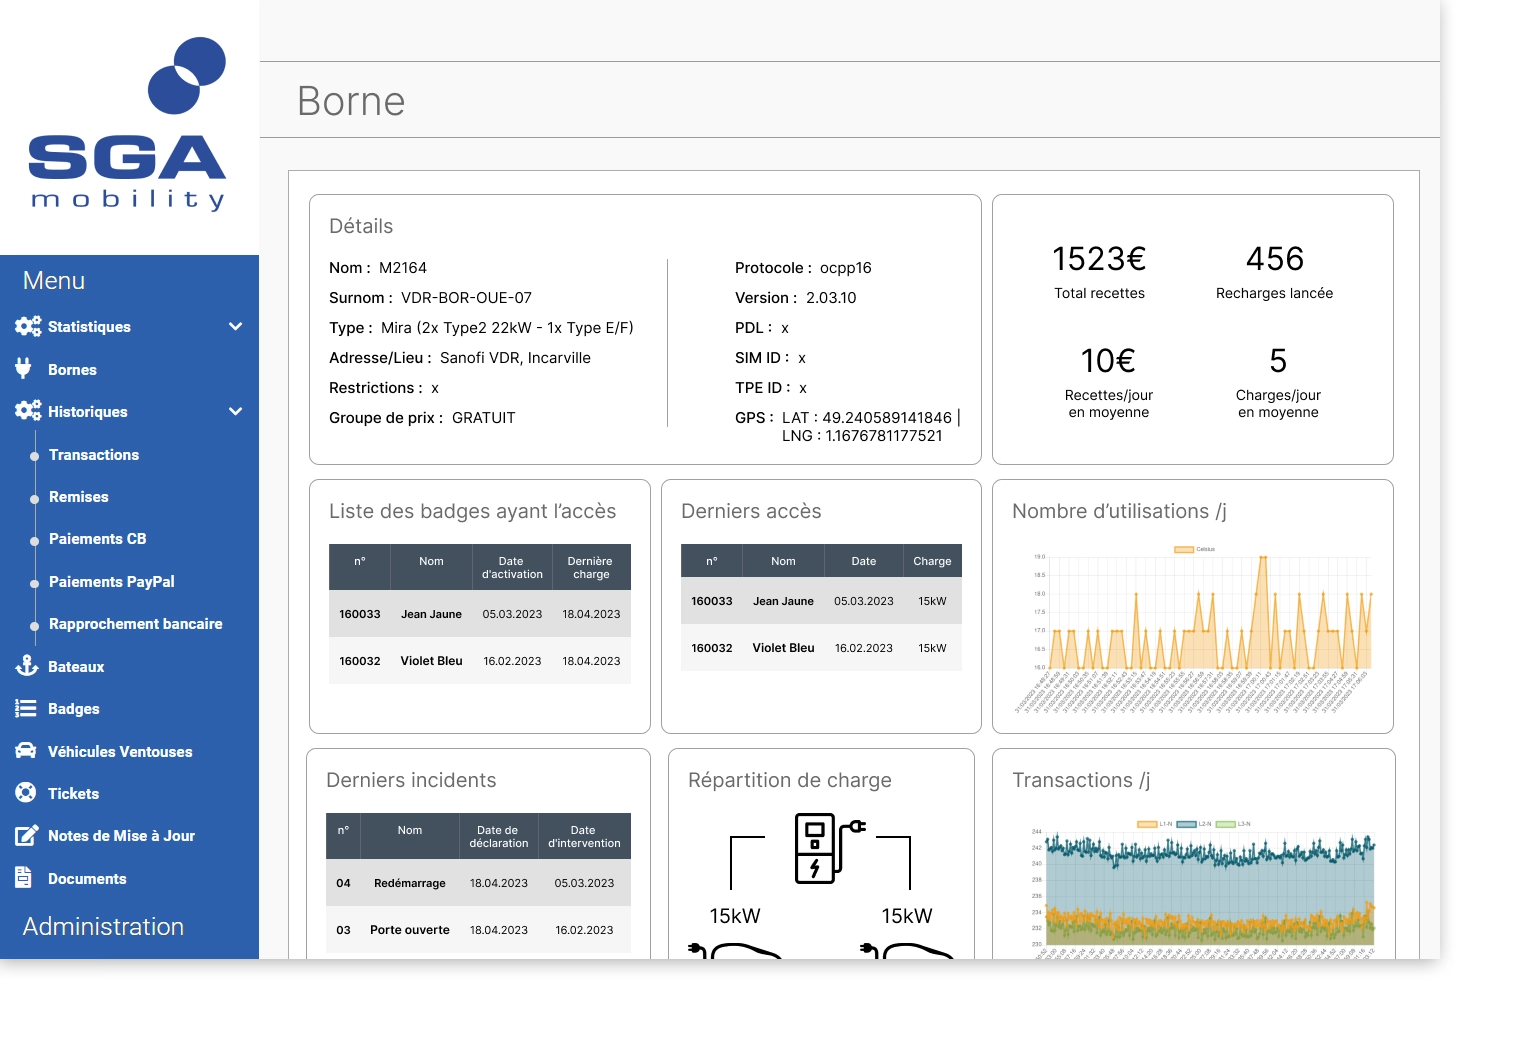Click the Documents file icon
This screenshot has width=1540, height=1059.
24,878
